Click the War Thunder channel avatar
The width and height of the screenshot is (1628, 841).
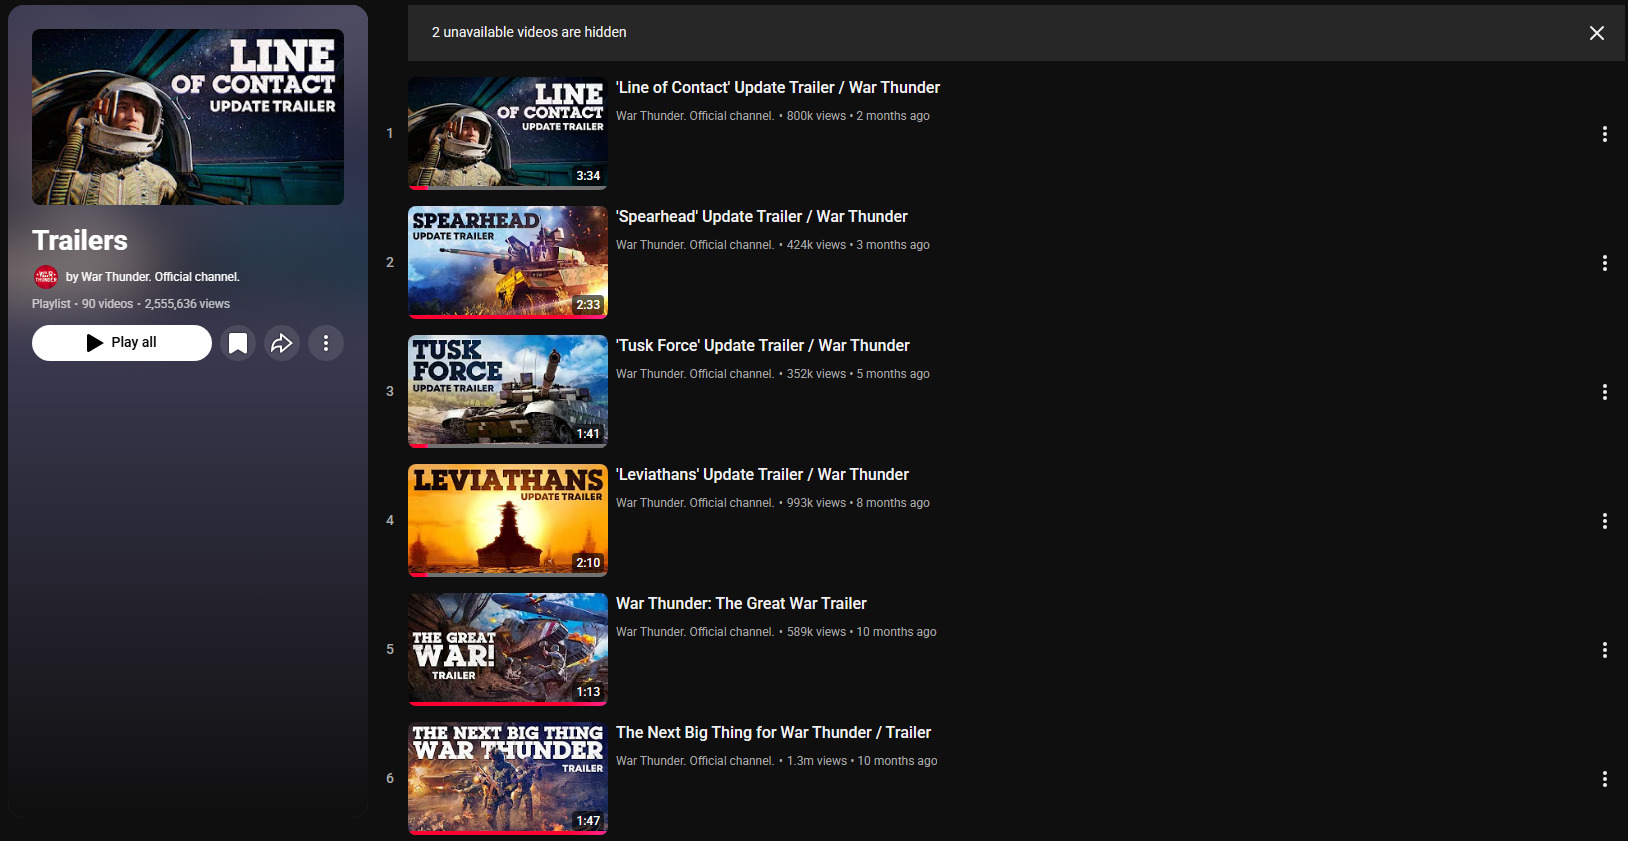pos(46,277)
